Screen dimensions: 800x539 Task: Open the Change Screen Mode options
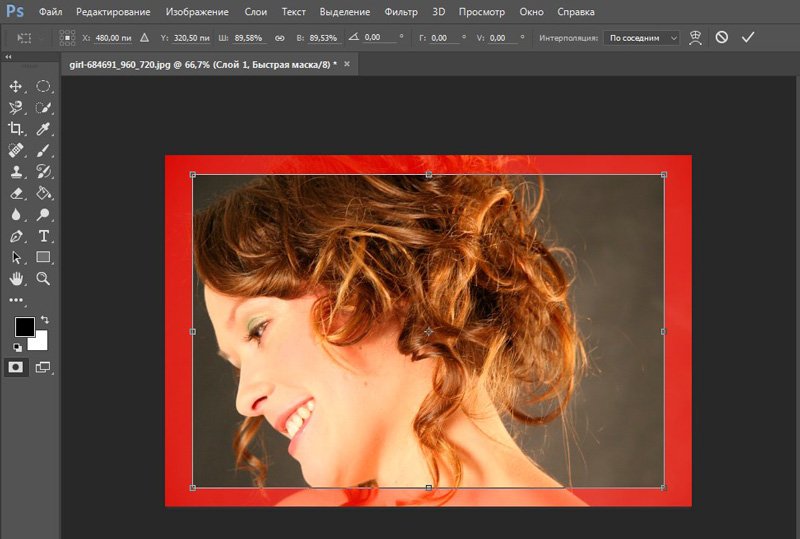(43, 367)
